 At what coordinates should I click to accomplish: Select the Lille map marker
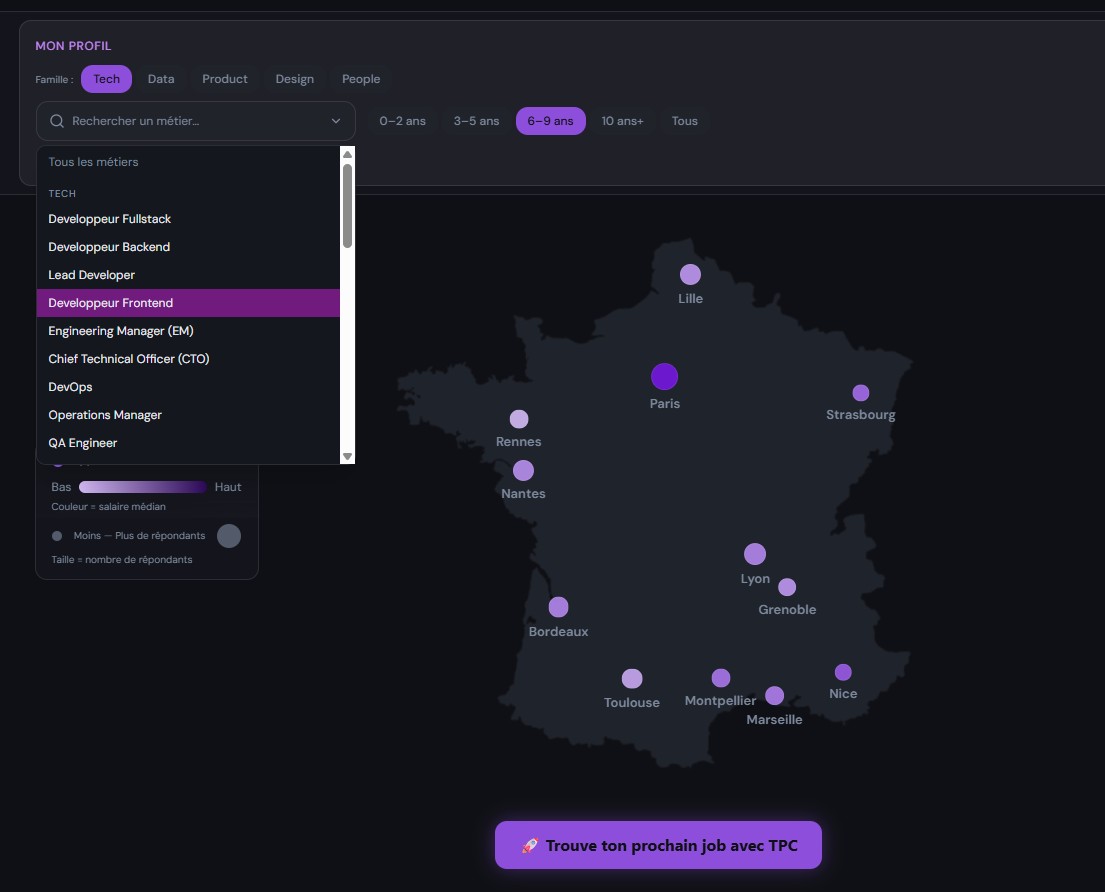(x=690, y=274)
